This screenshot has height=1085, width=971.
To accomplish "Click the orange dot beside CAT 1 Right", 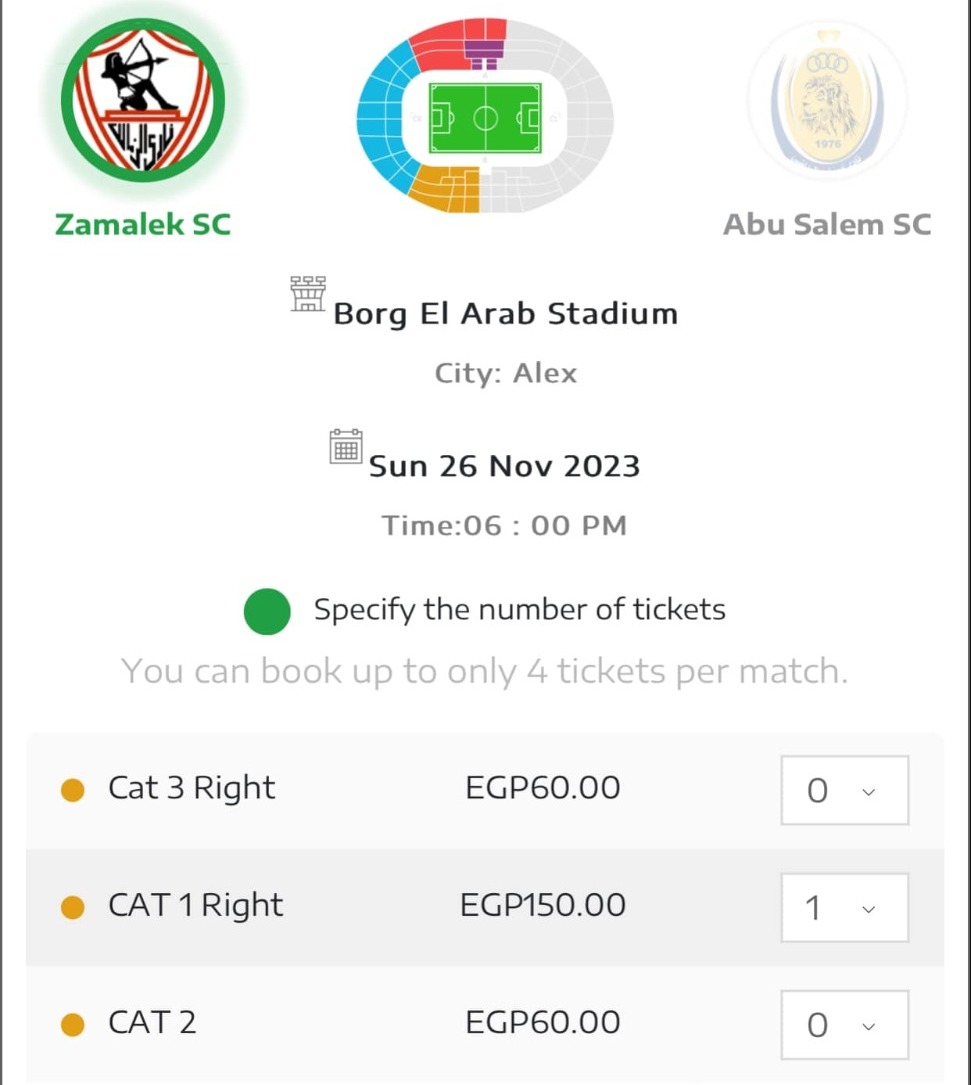I will (x=73, y=908).
